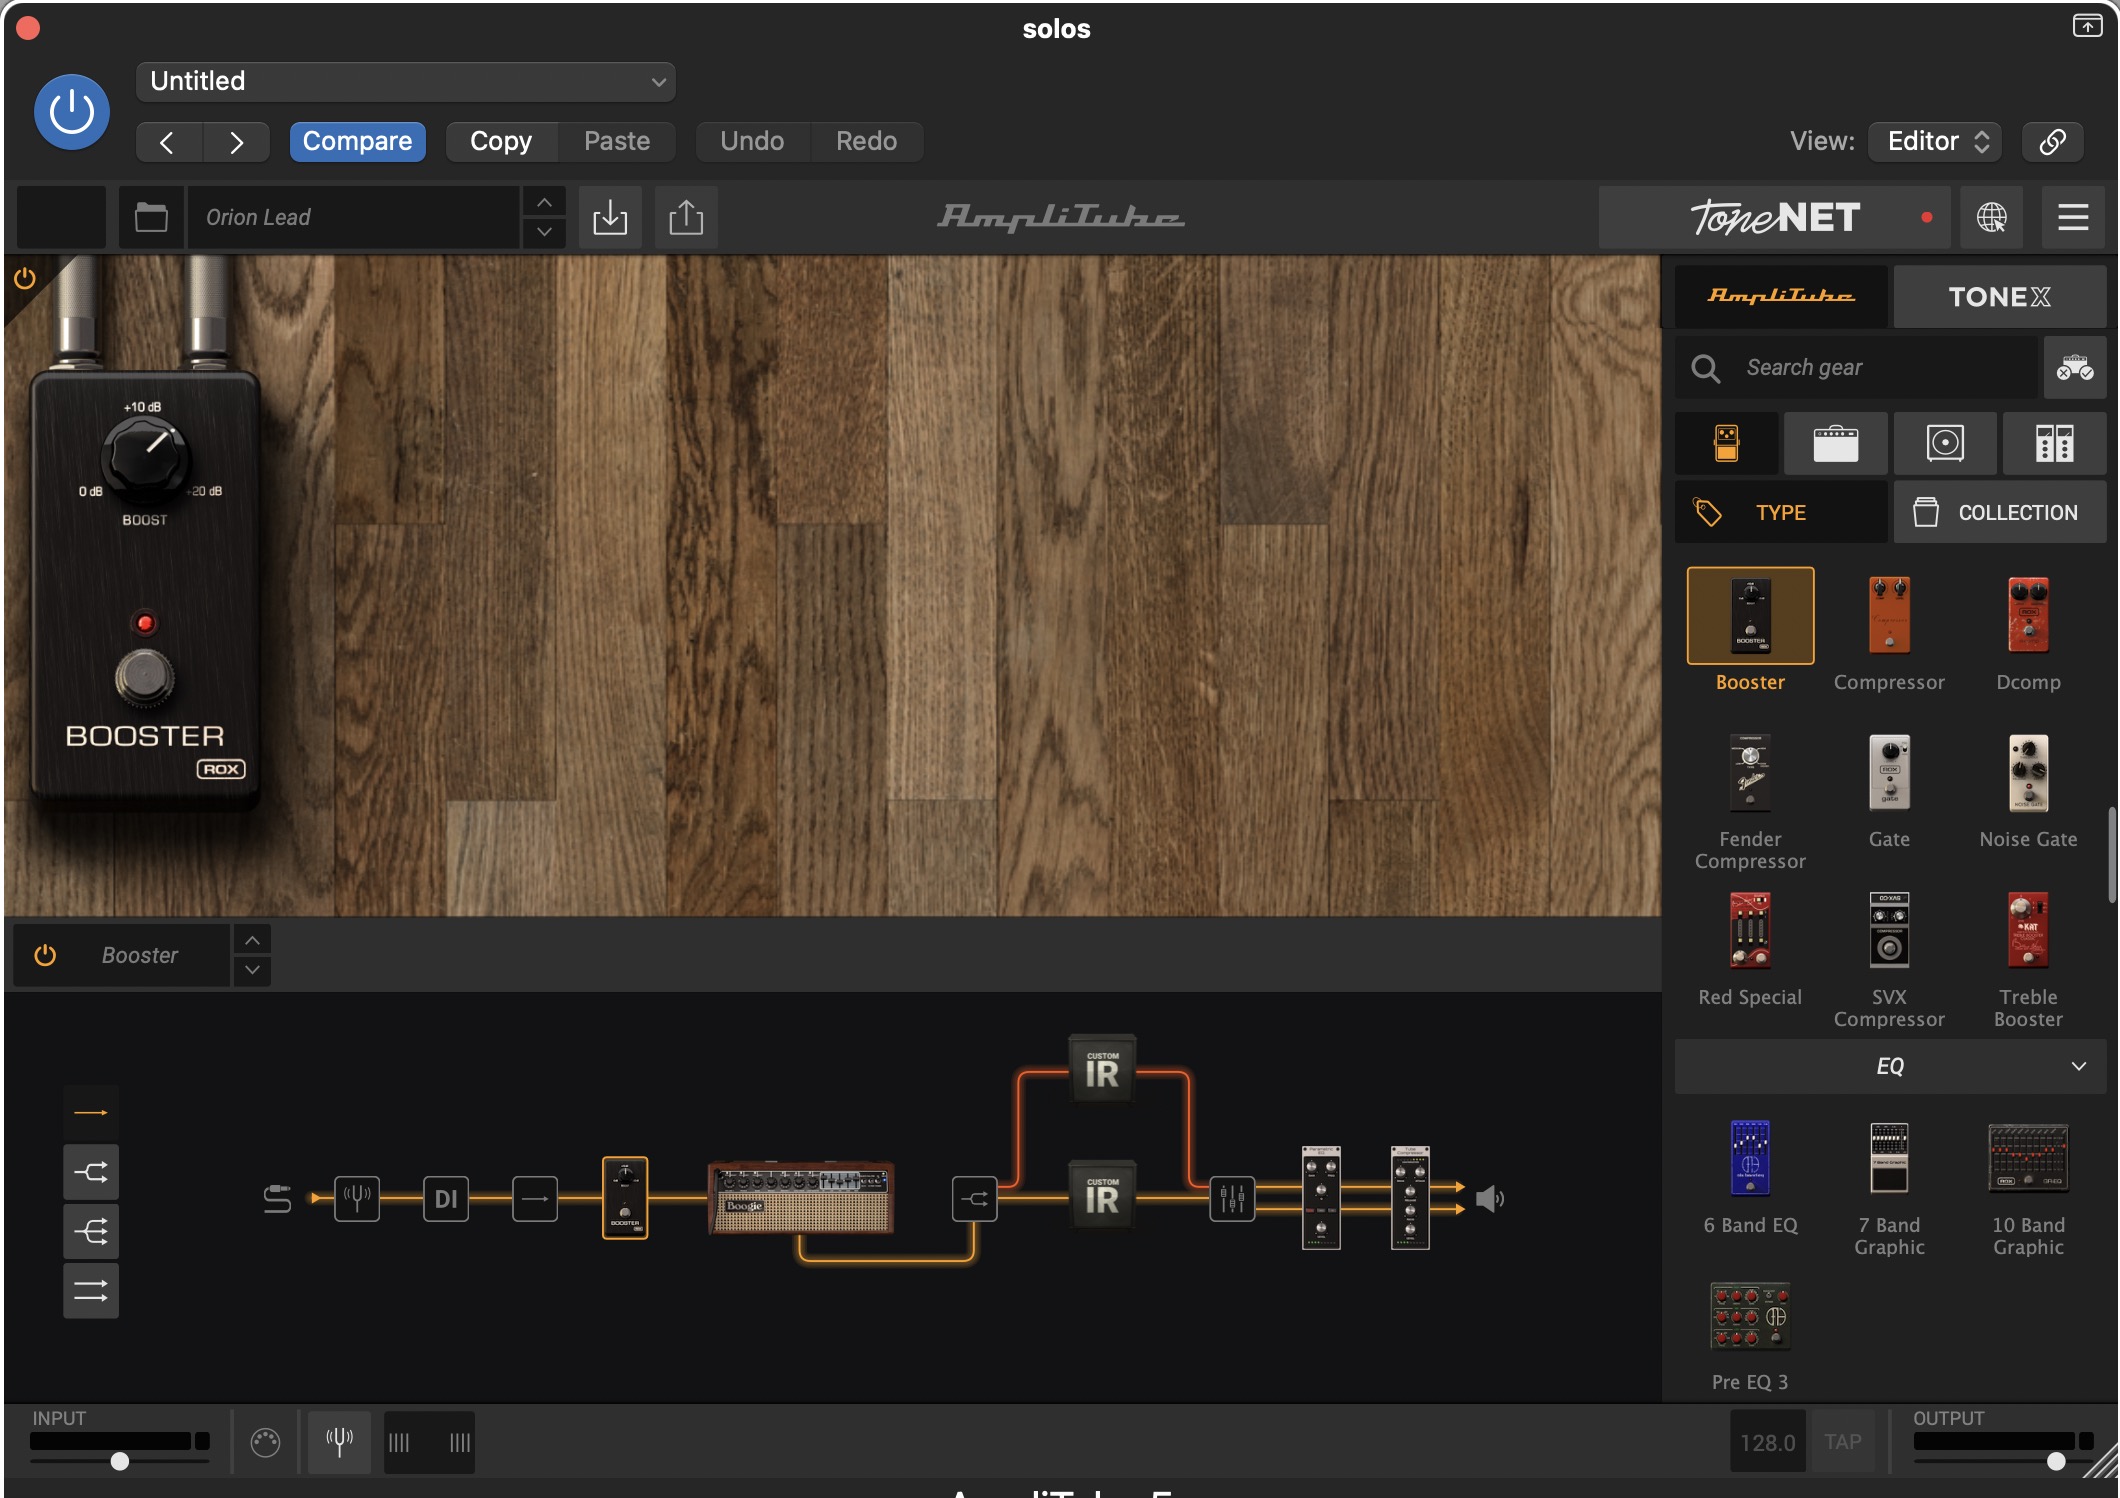Switch to the COLLECTION tab

[1999, 512]
